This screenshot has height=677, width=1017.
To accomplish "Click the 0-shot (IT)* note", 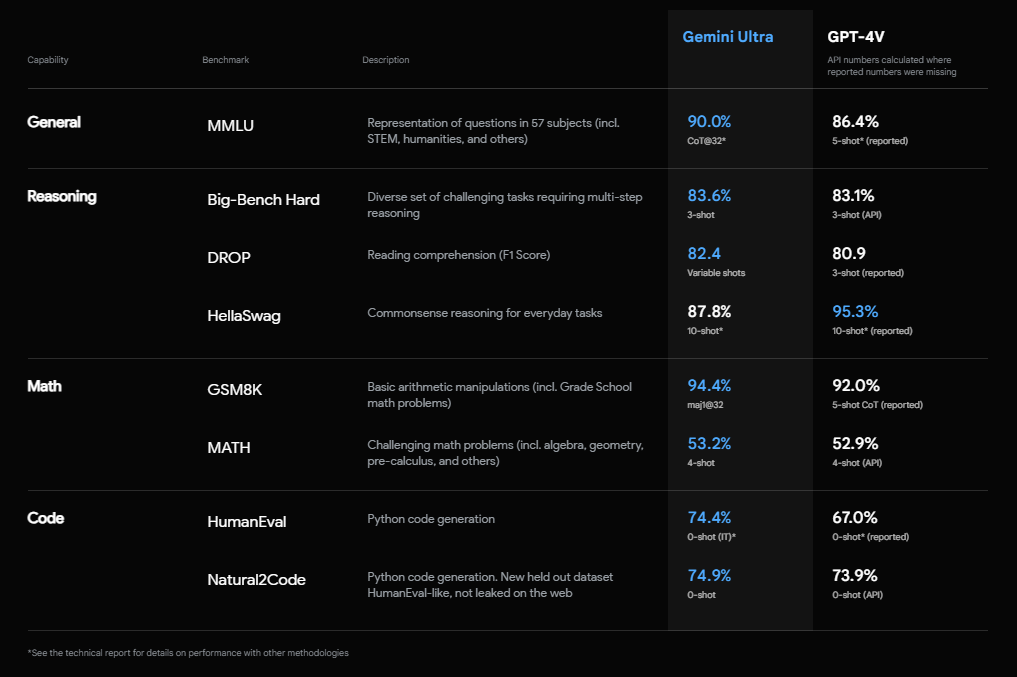I will [712, 537].
